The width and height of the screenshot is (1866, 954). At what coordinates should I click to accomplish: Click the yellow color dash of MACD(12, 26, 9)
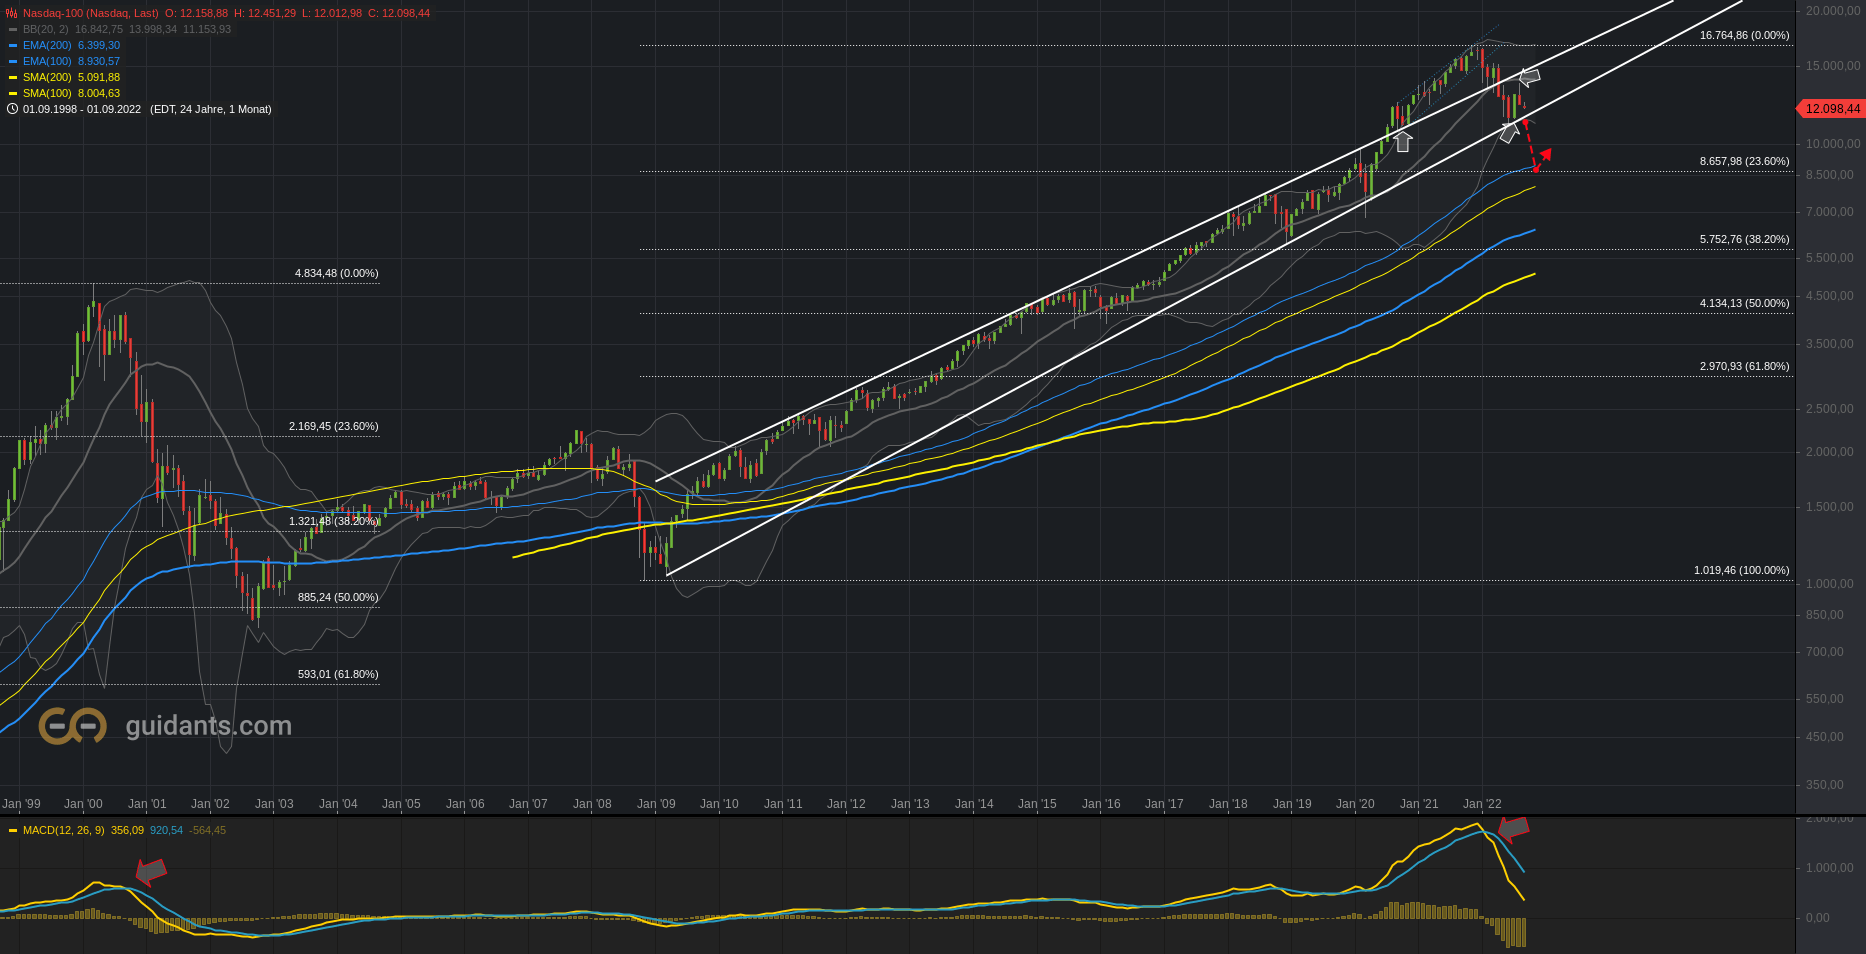tap(13, 830)
